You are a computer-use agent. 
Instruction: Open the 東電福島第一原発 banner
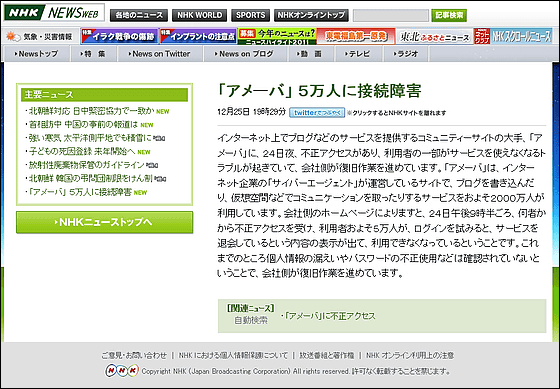pyautogui.click(x=356, y=36)
